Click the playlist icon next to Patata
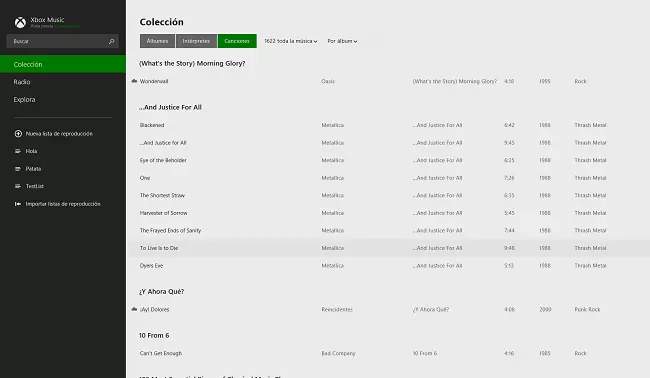The width and height of the screenshot is (650, 378). point(18,169)
